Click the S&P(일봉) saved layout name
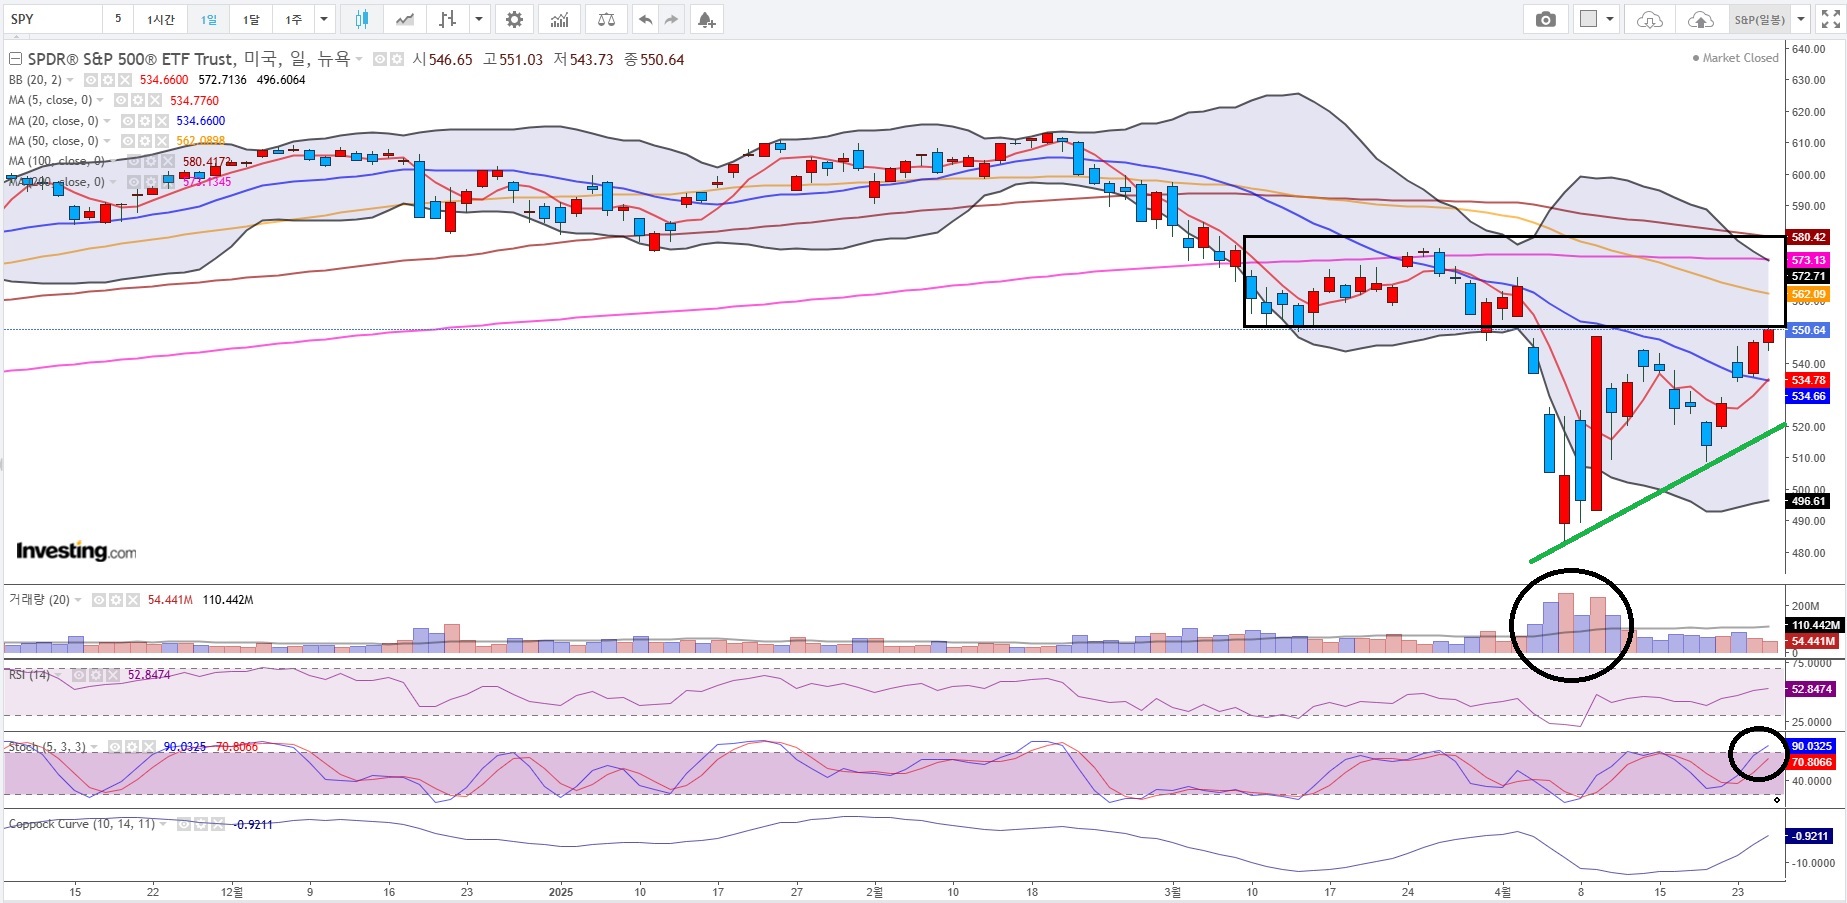Image resolution: width=1847 pixels, height=903 pixels. click(x=1759, y=19)
